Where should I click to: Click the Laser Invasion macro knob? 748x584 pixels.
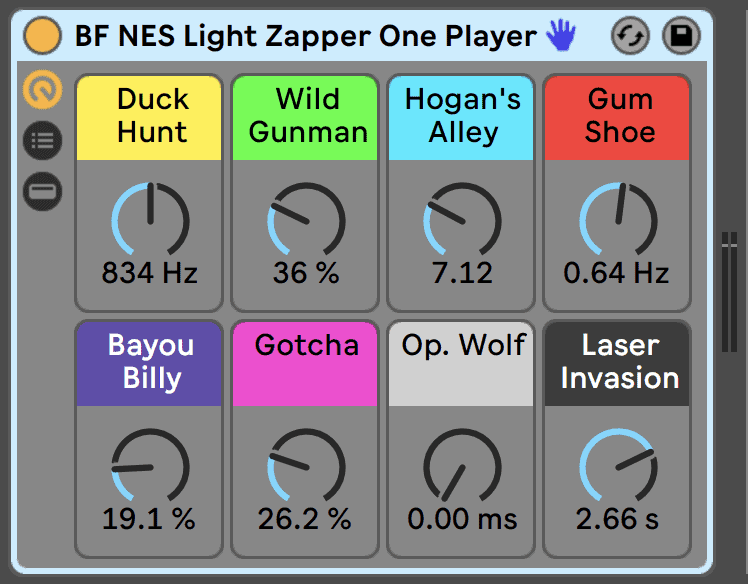pos(618,466)
